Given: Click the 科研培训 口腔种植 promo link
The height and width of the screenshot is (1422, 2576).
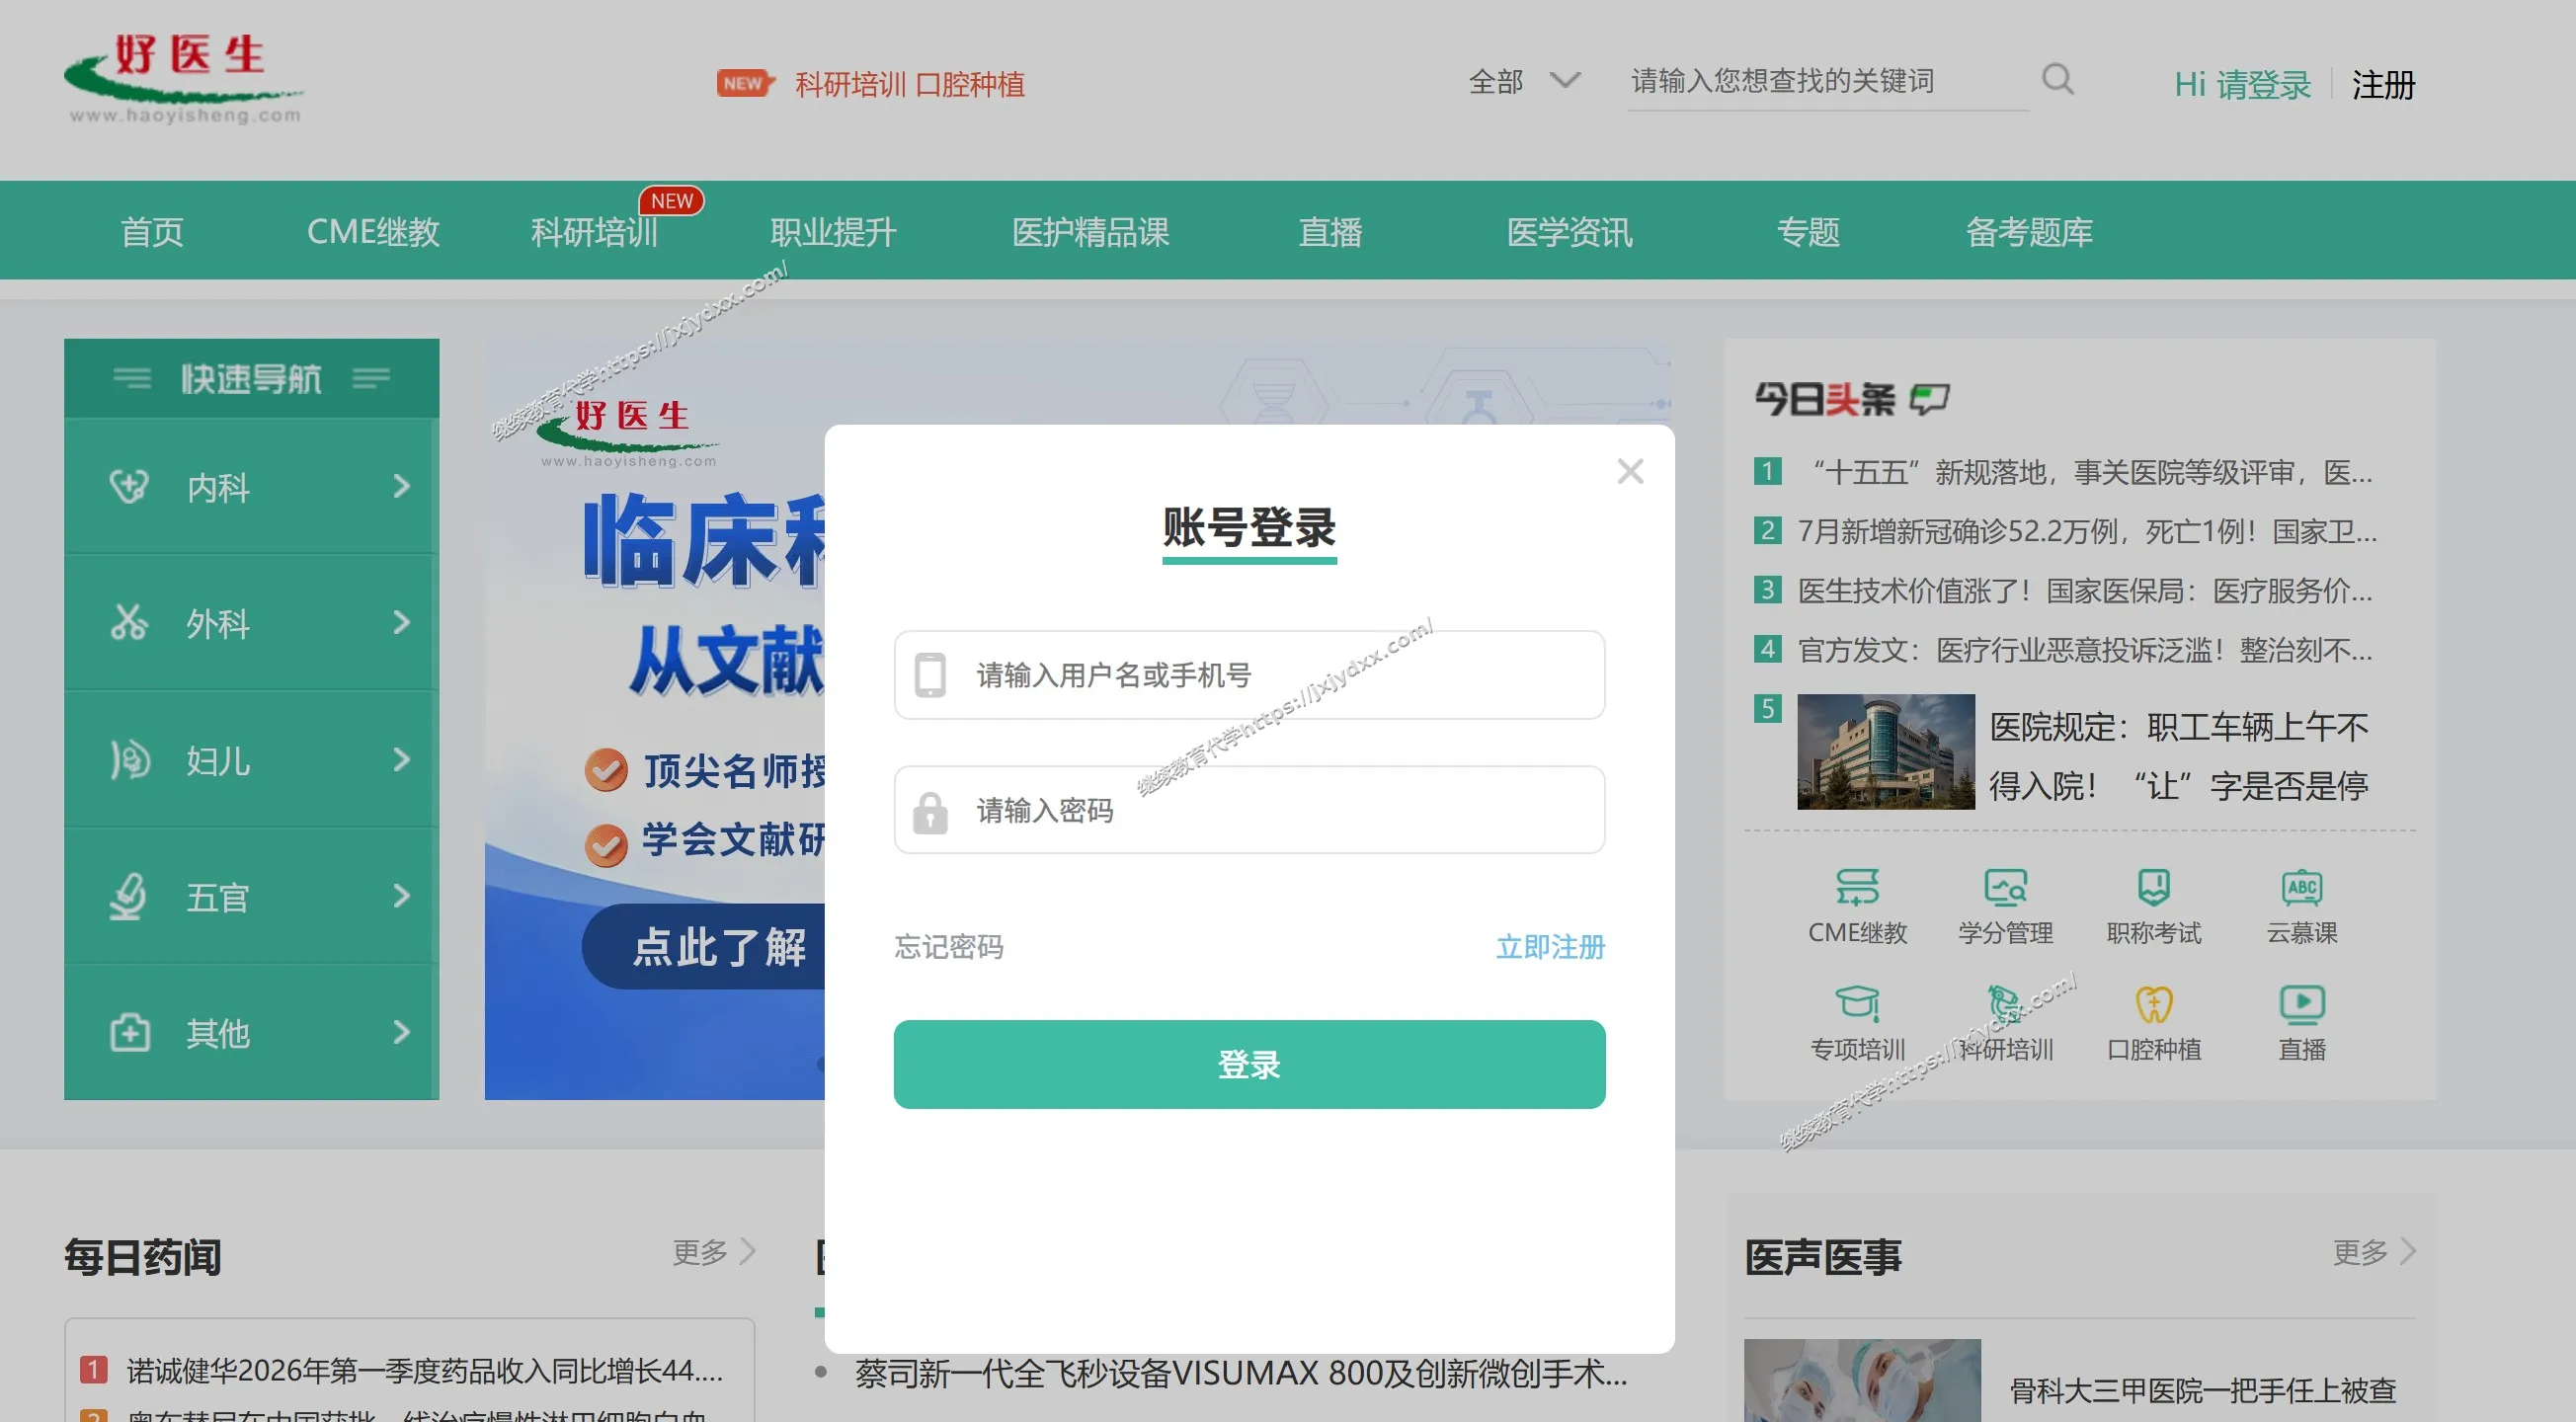Looking at the screenshot, I should coord(910,84).
